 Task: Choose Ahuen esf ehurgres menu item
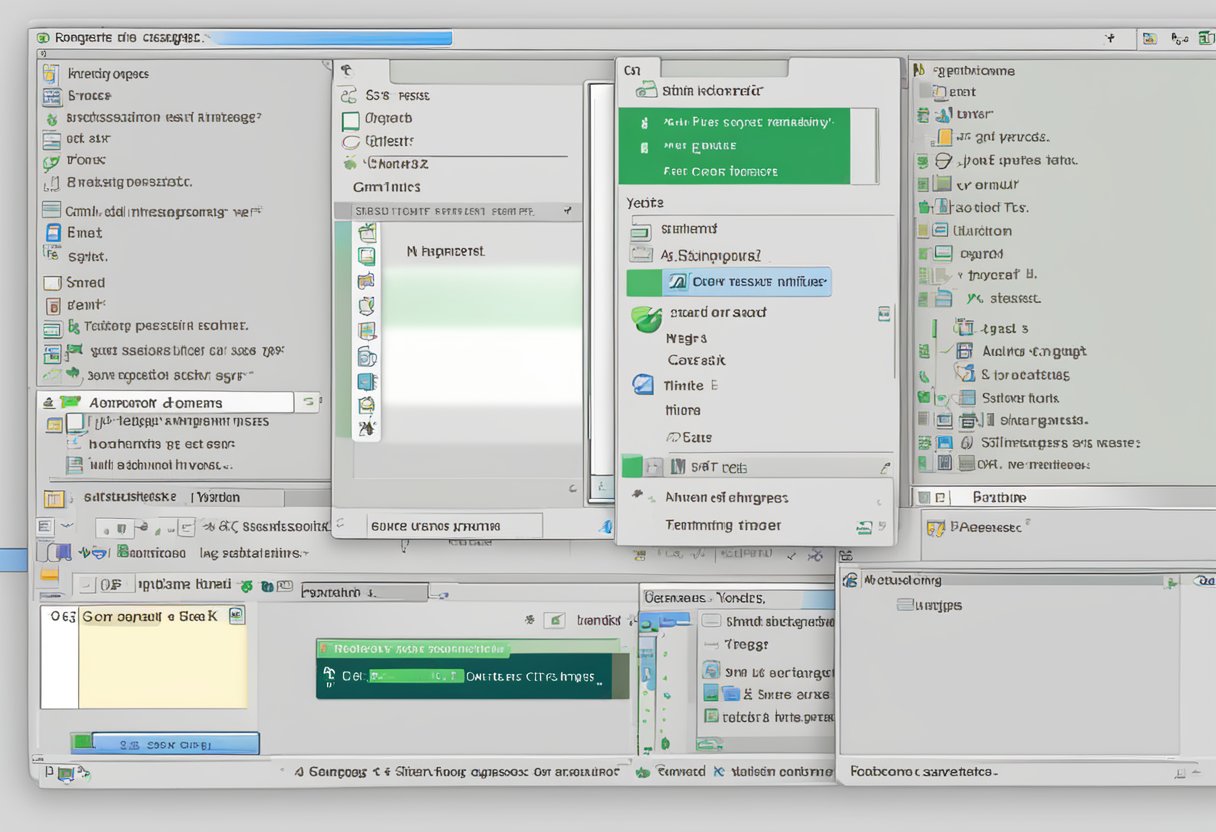[726, 497]
